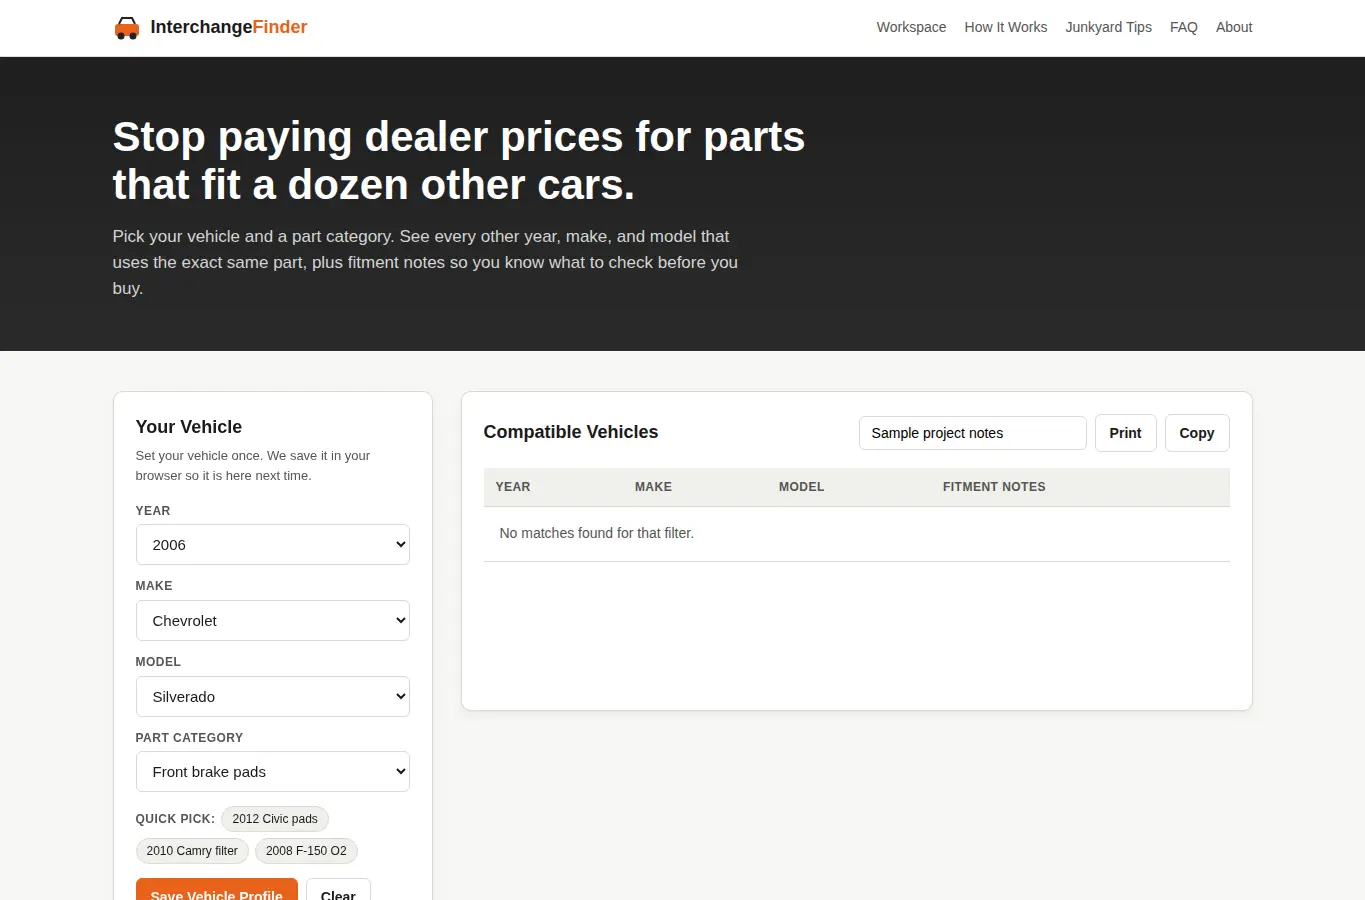Visit the FAQ nav link
Screen dimensions: 1365x900
(x=1183, y=27)
